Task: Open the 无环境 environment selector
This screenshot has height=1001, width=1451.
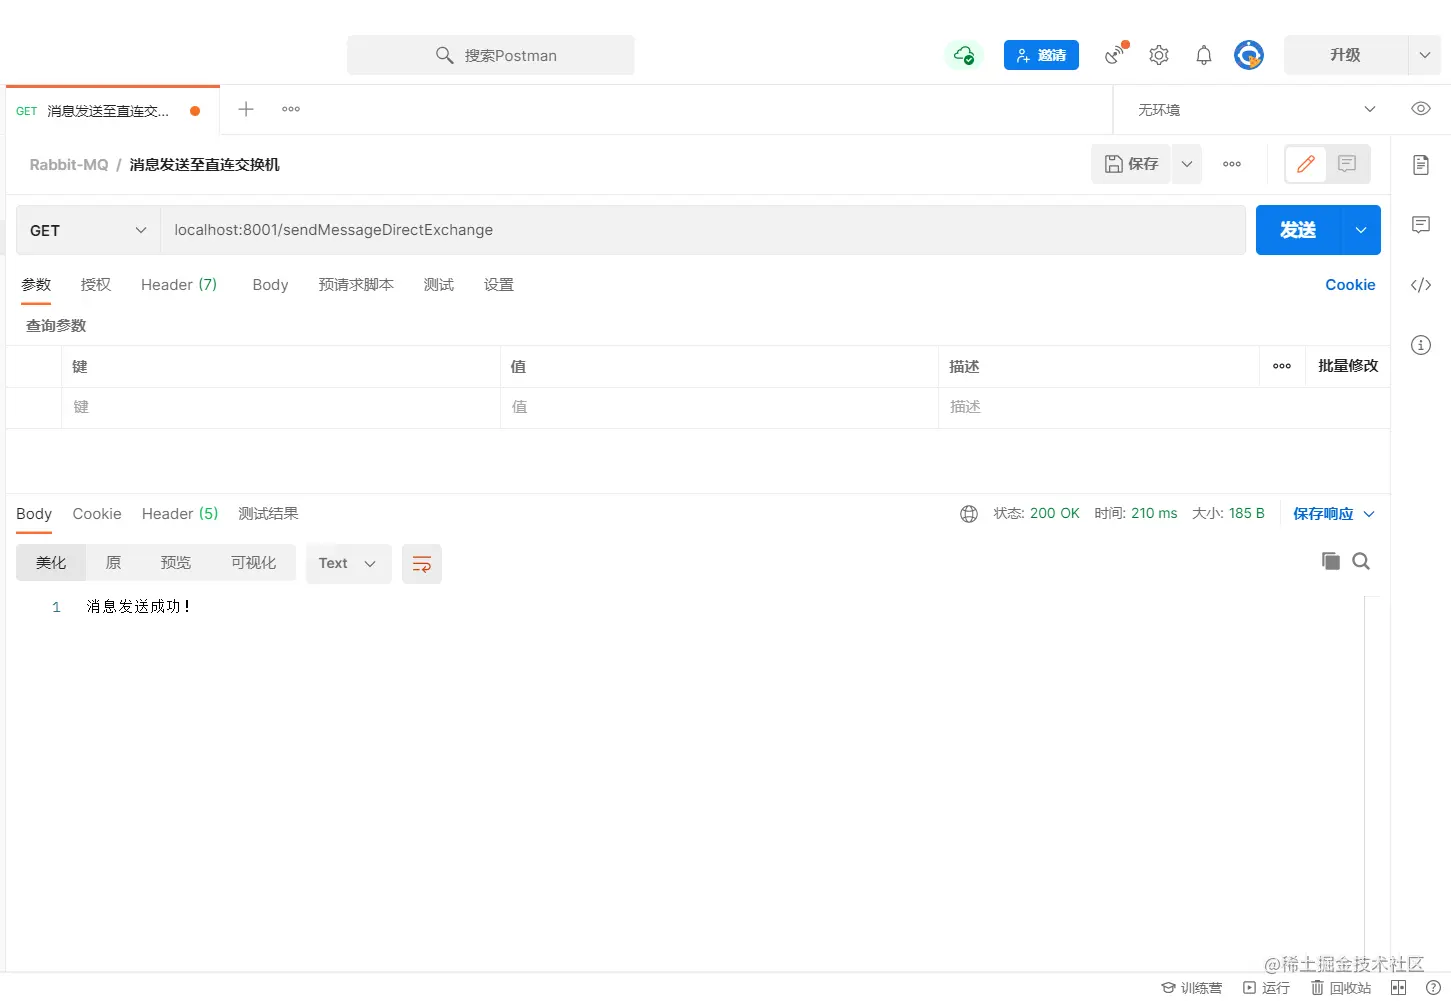Action: [1256, 109]
